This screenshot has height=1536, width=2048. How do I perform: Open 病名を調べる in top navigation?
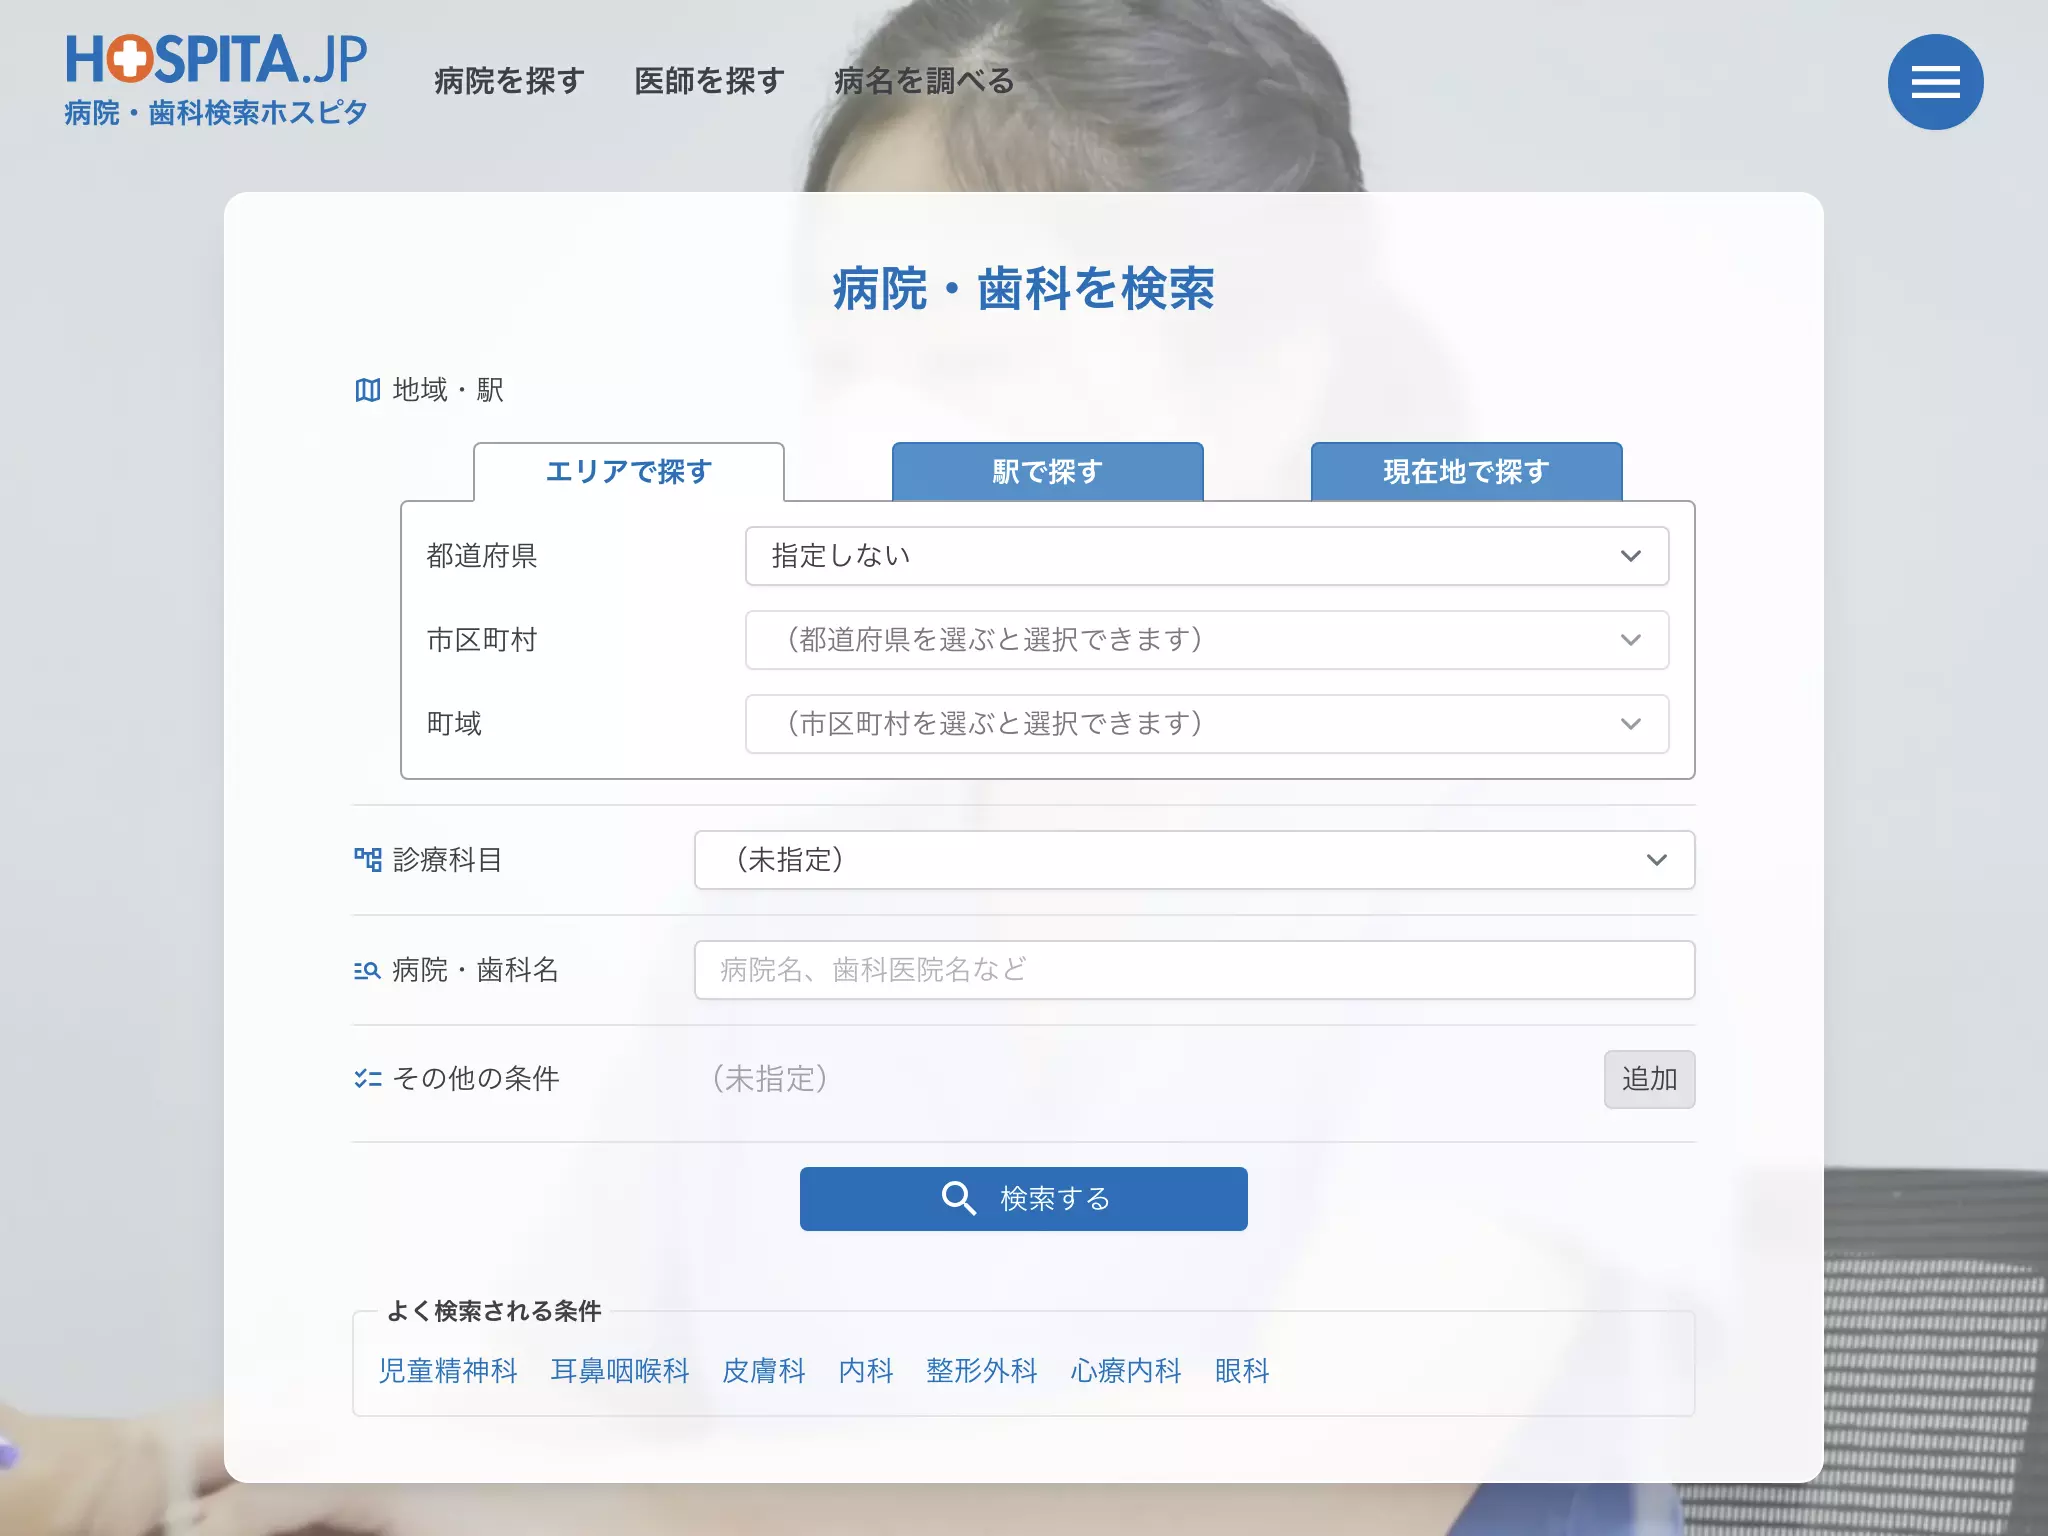[924, 81]
